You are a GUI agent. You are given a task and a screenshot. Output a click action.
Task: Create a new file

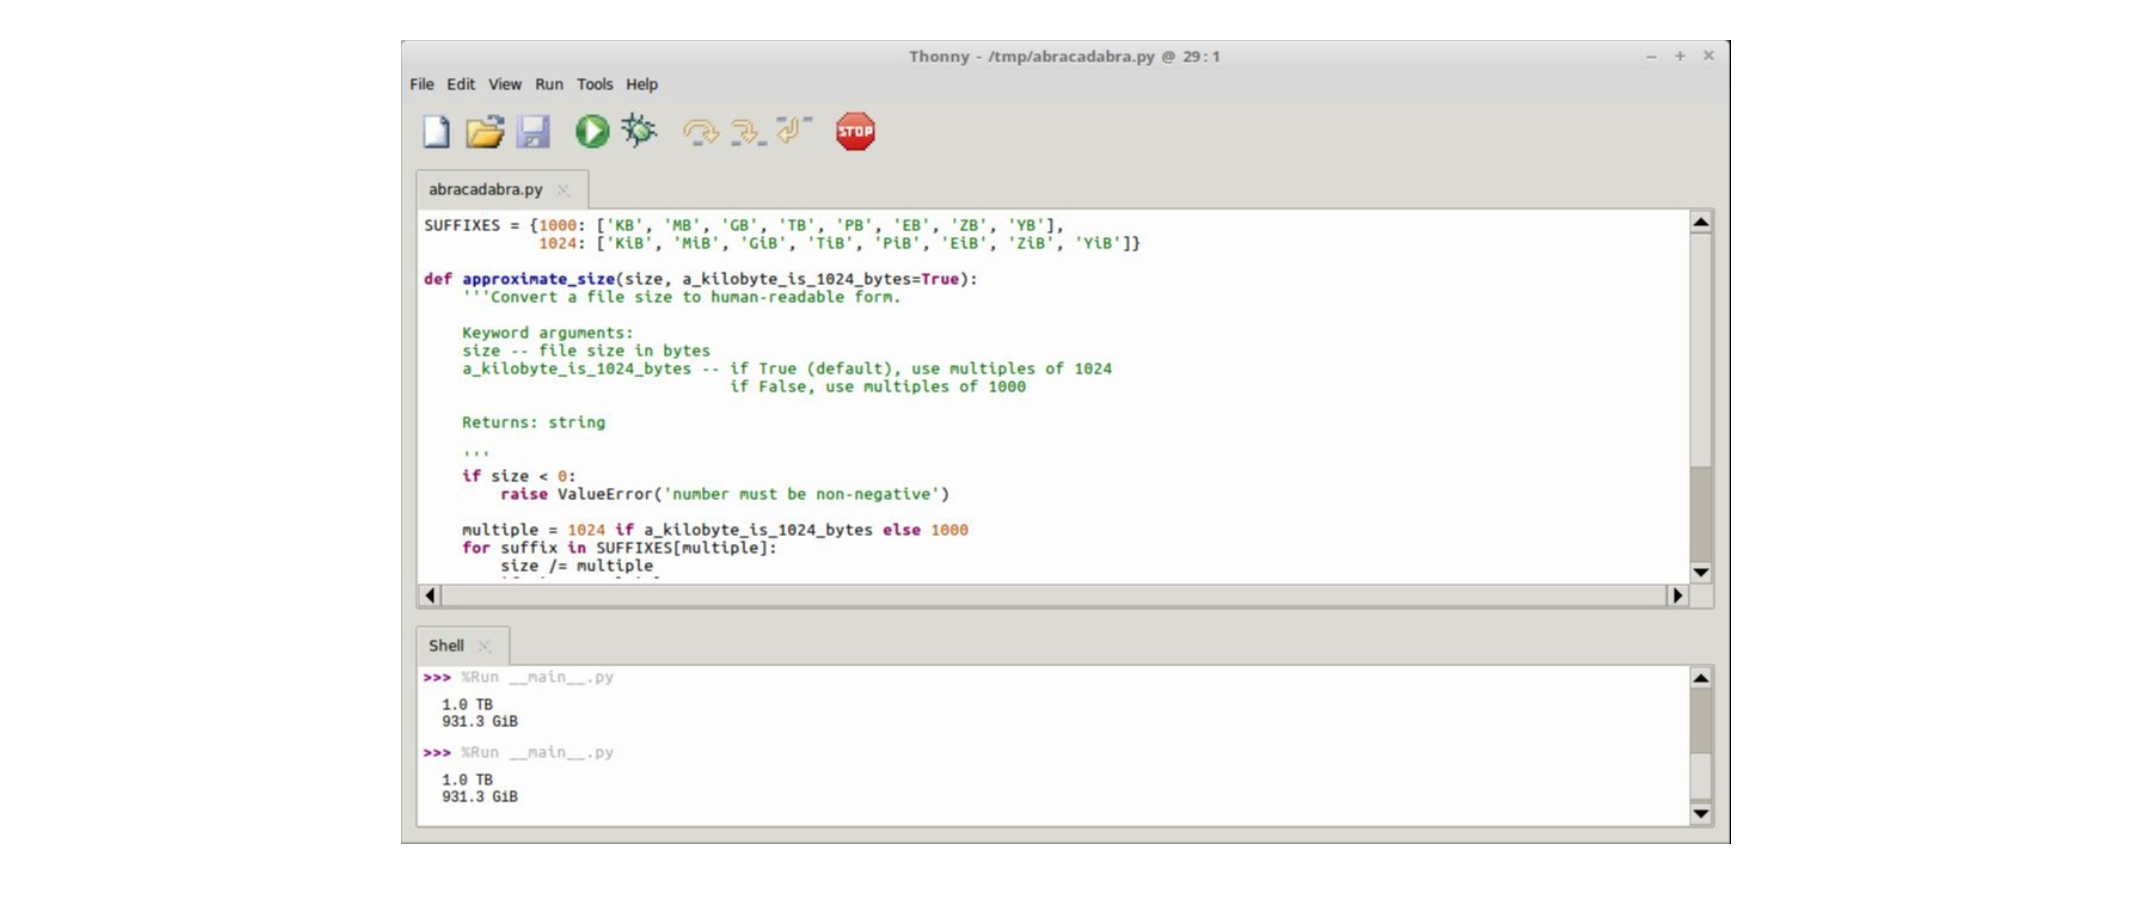tap(435, 130)
